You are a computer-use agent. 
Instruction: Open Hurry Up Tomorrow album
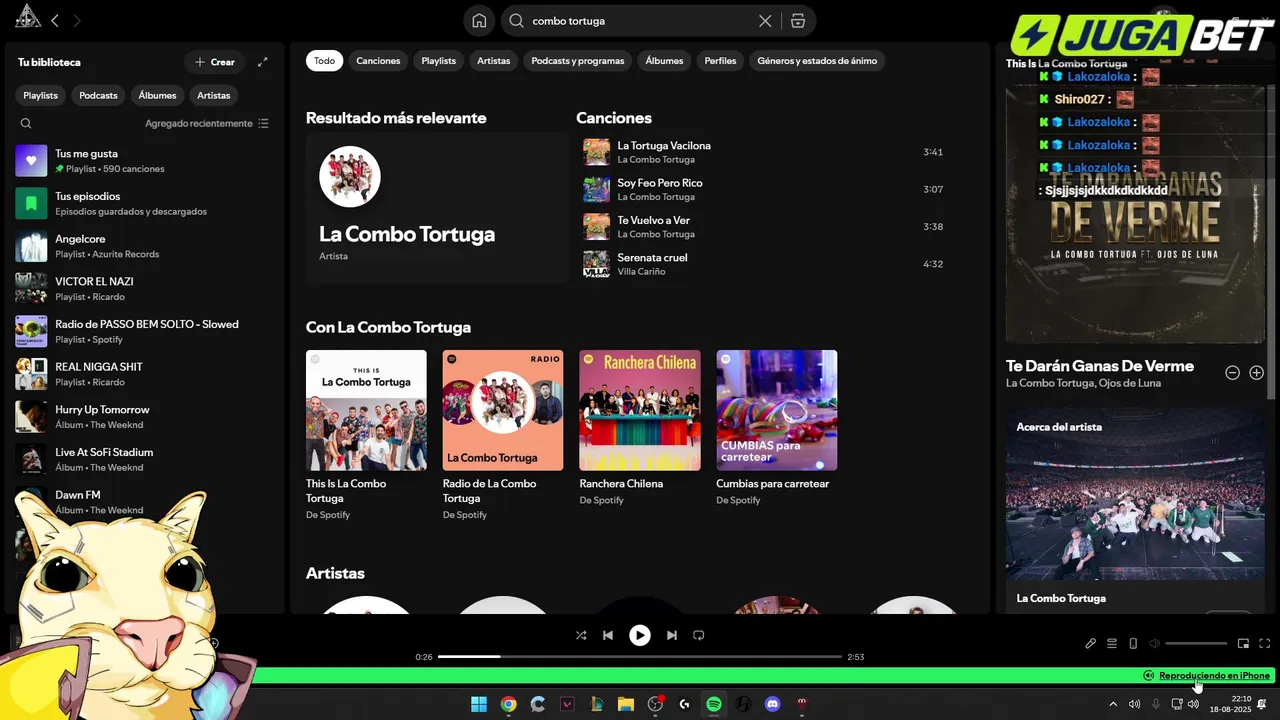(x=143, y=417)
